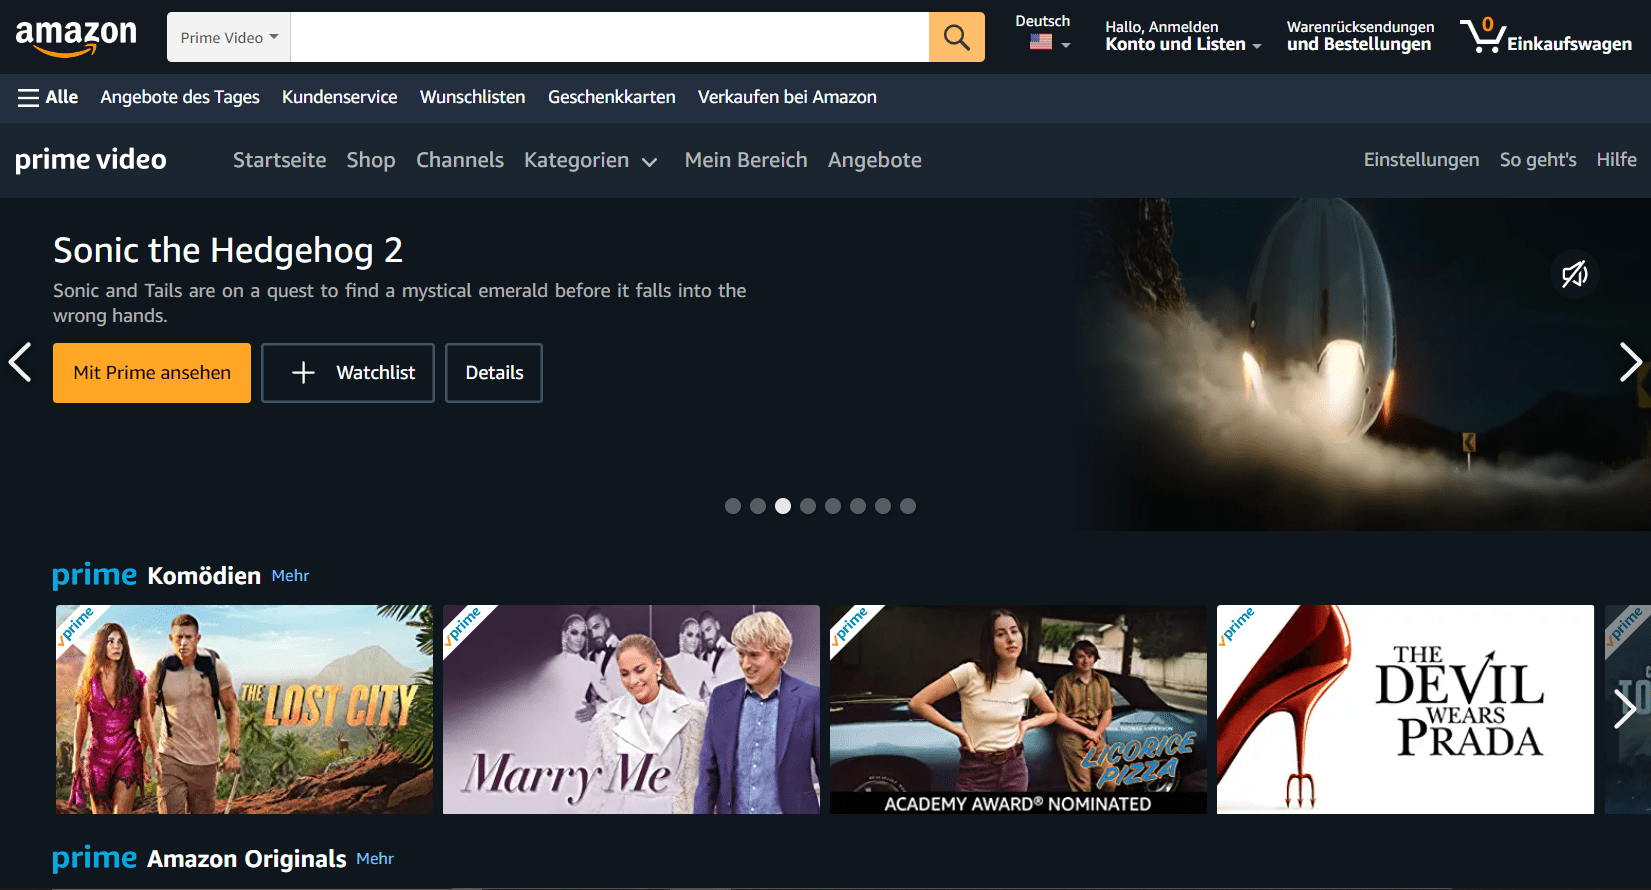Open Kundenservice page
The width and height of the screenshot is (1651, 890).
click(339, 97)
